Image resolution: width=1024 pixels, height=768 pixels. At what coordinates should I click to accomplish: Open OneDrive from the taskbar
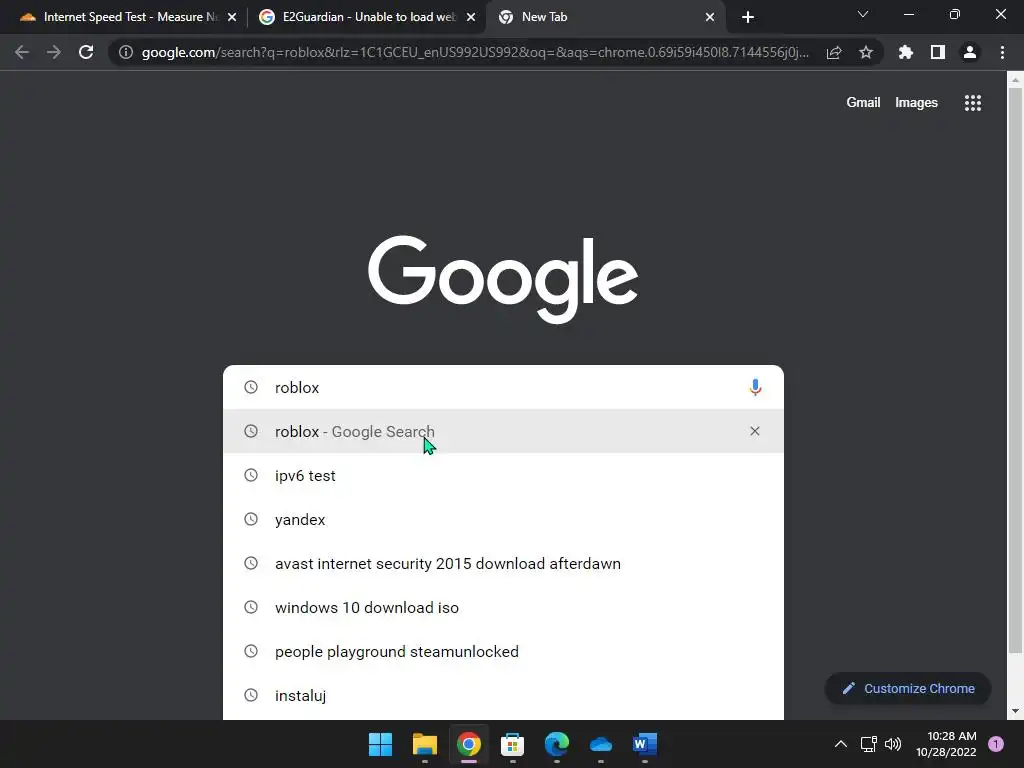pos(601,744)
